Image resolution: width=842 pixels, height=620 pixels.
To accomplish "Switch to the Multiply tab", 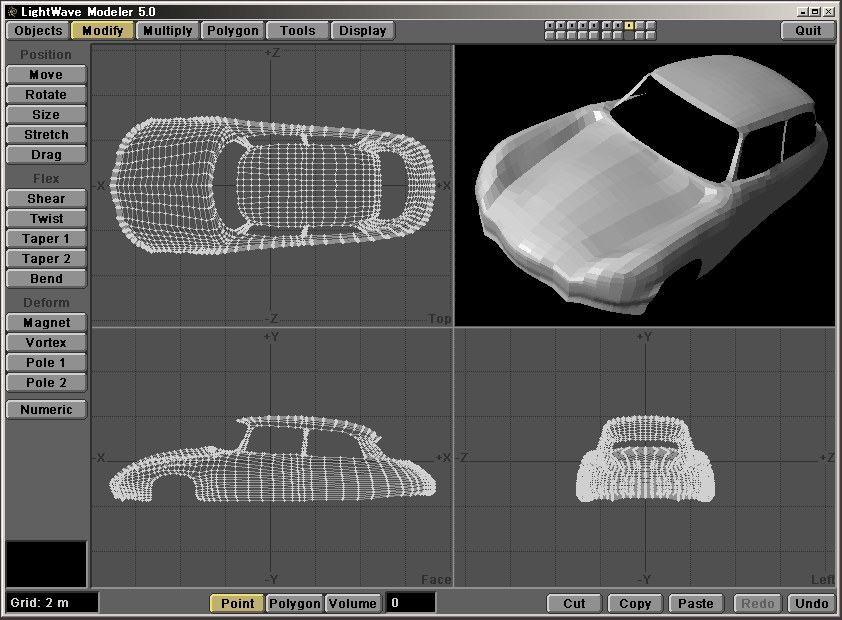I will click(x=167, y=30).
